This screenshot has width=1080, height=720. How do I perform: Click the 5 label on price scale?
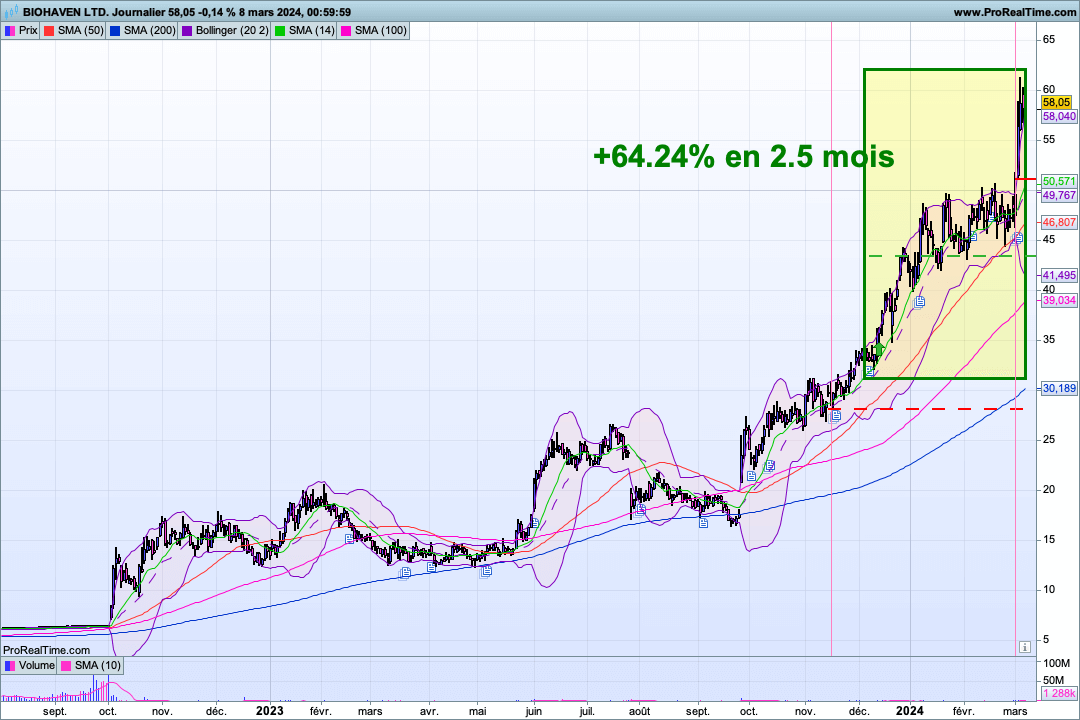tap(1046, 639)
